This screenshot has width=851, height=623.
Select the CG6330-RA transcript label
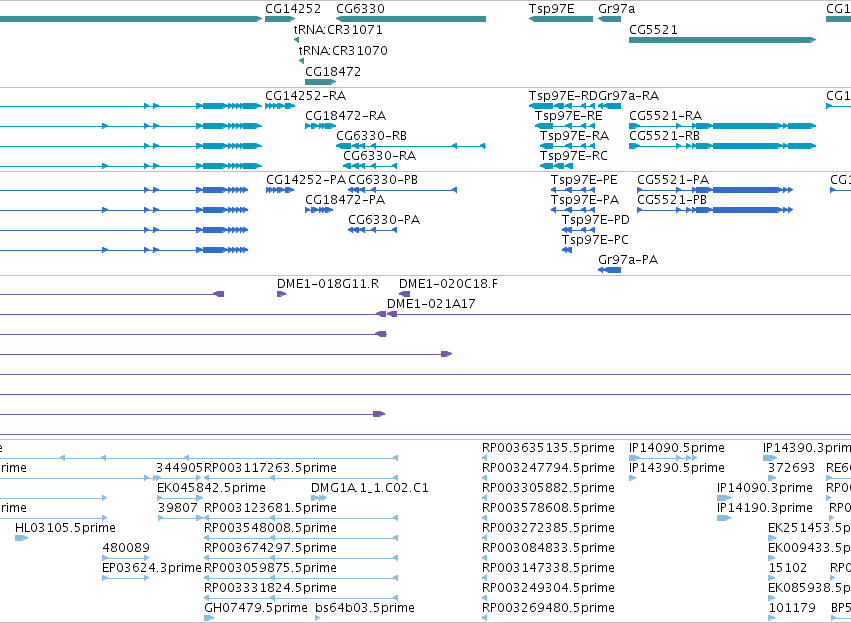click(379, 156)
